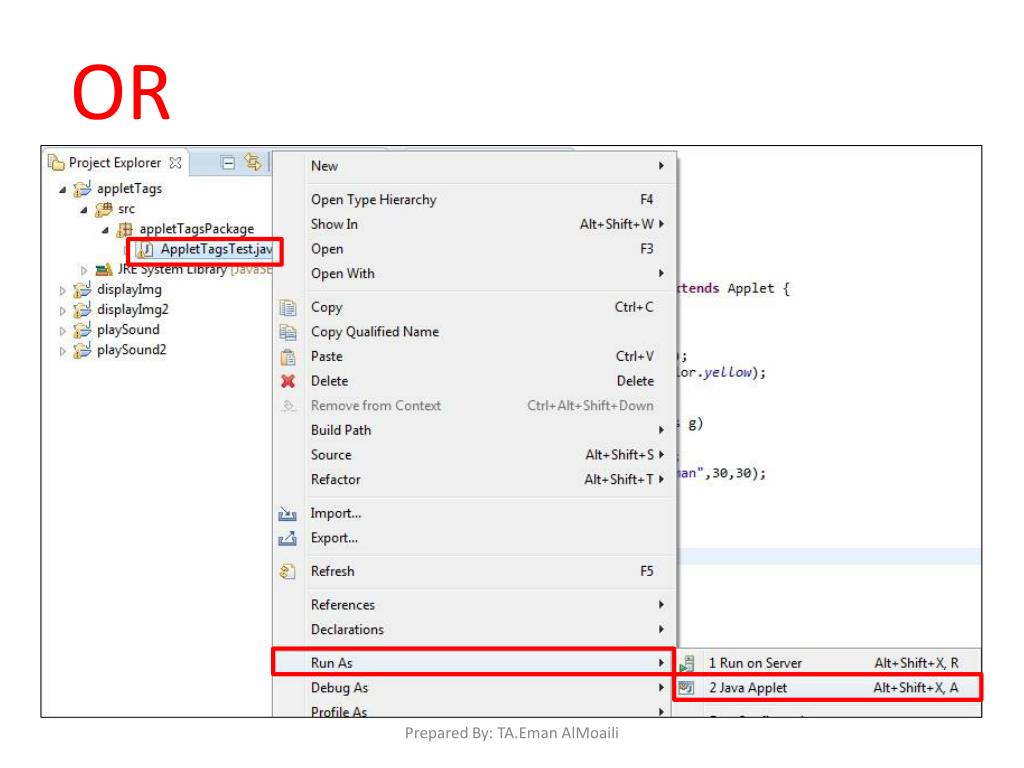Open the Refactor submenu

pos(475,479)
